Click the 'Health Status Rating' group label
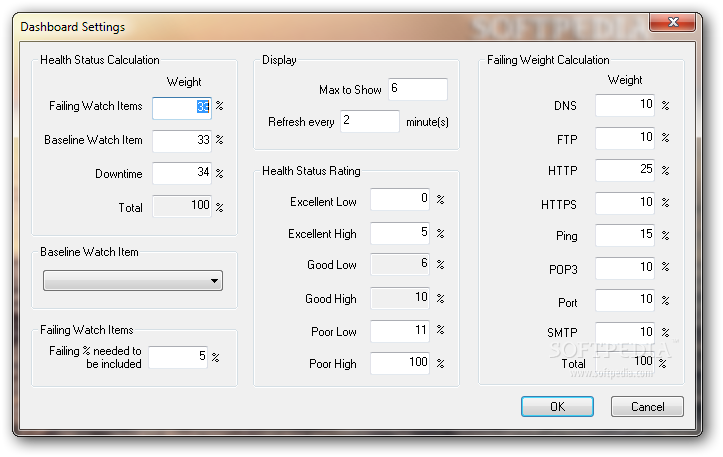This screenshot has width=723, height=457. coord(311,171)
